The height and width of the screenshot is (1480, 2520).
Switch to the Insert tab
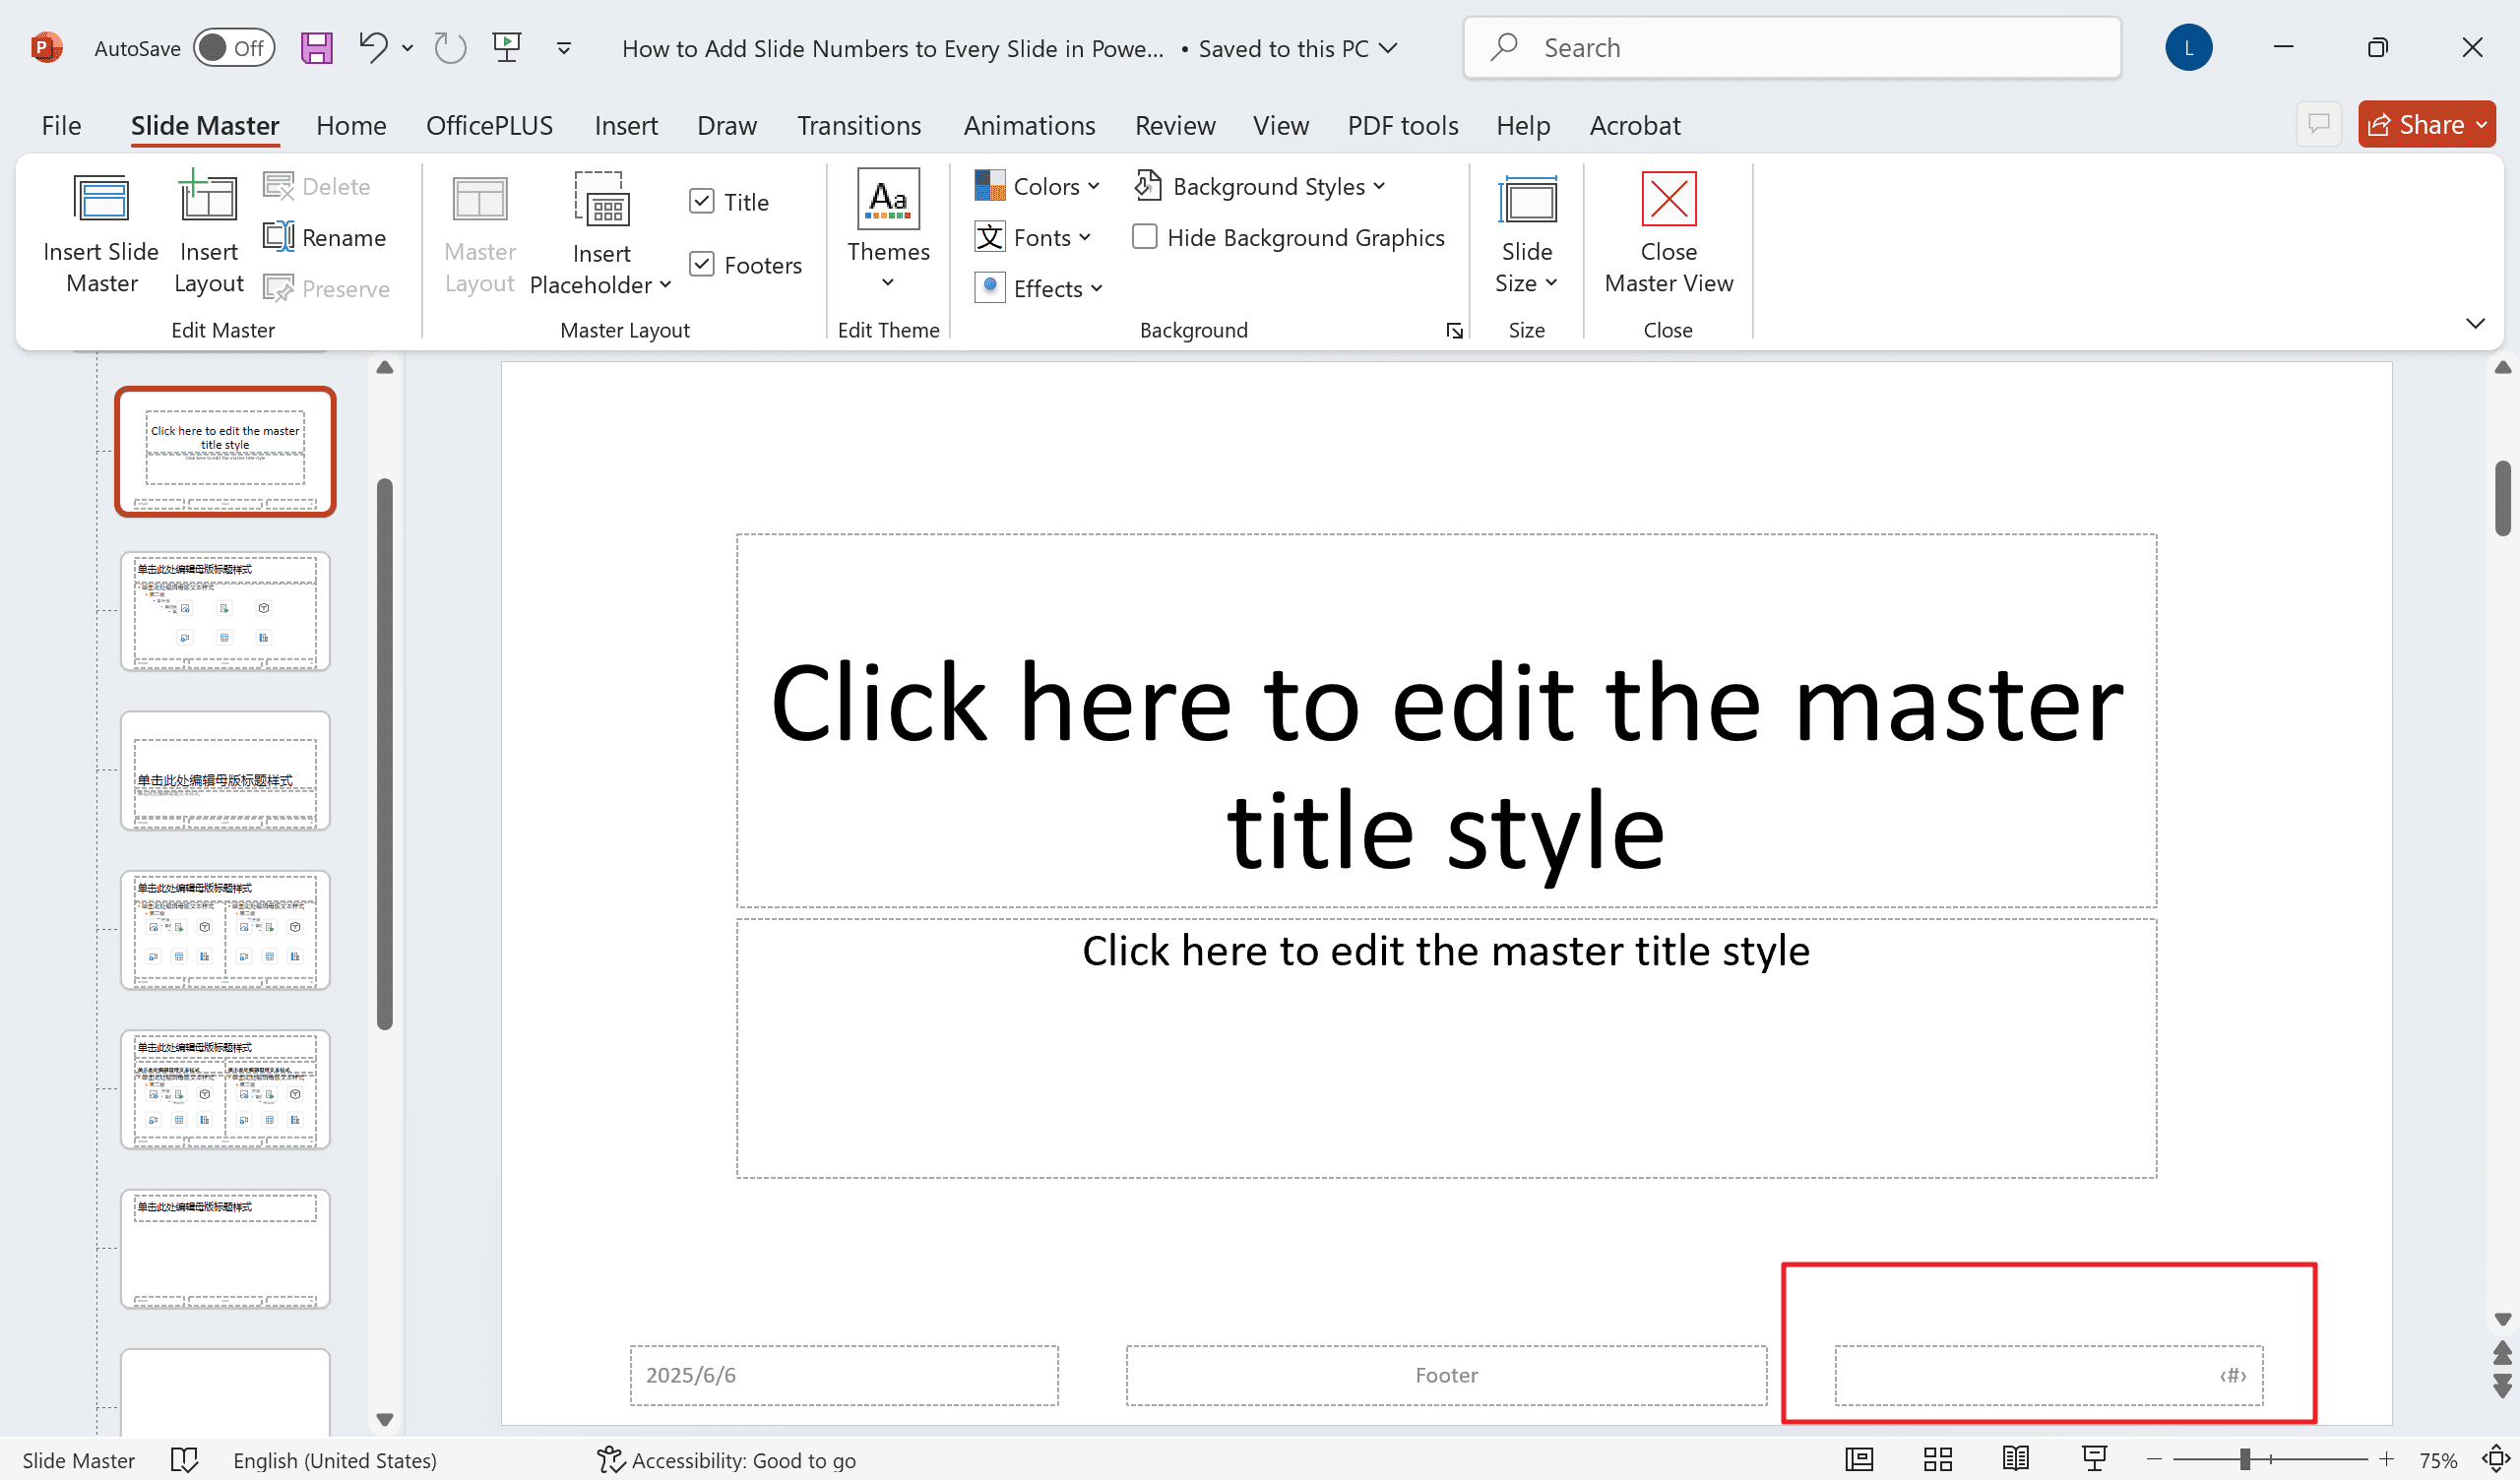[x=626, y=125]
